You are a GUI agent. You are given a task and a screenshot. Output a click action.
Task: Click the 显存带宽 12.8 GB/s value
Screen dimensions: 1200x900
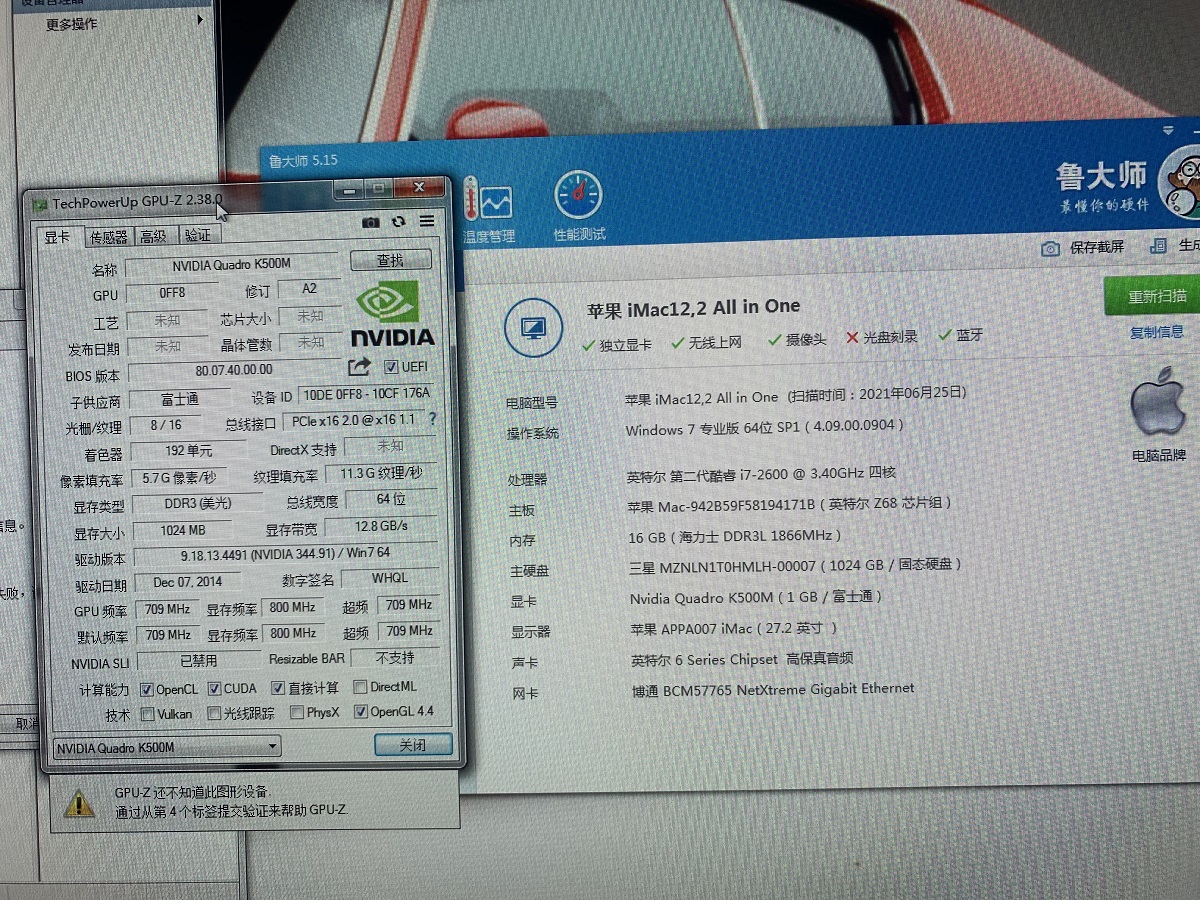pos(380,526)
